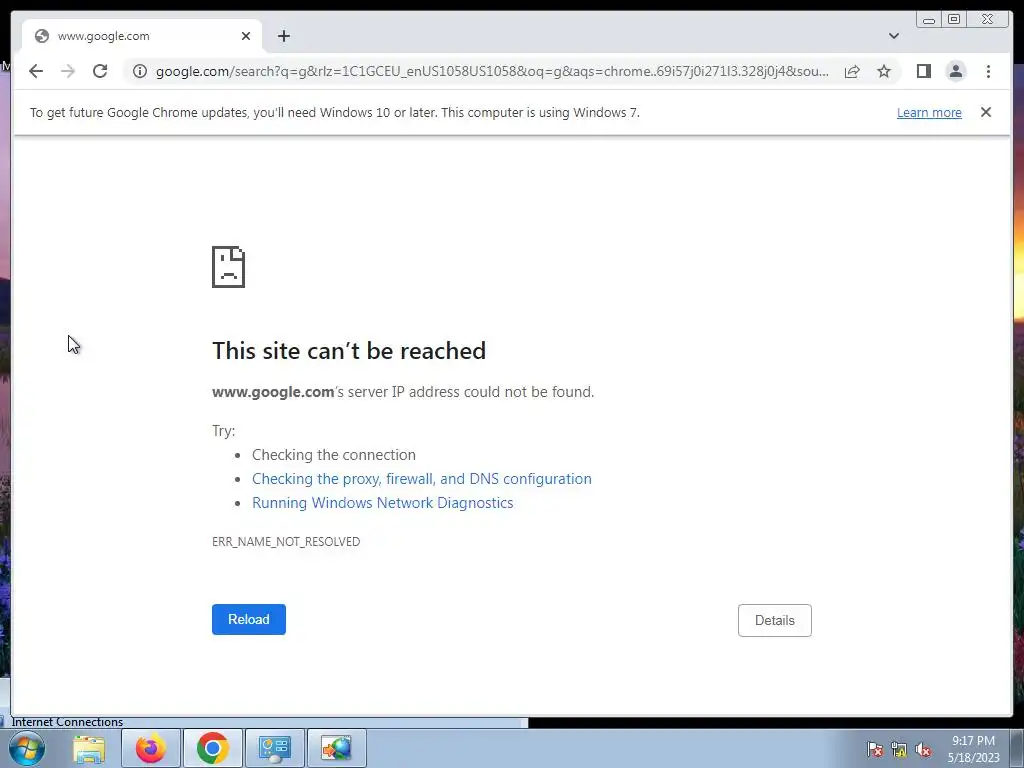Open Chrome's three-dot menu
Screen dimensions: 1024x768
988,71
